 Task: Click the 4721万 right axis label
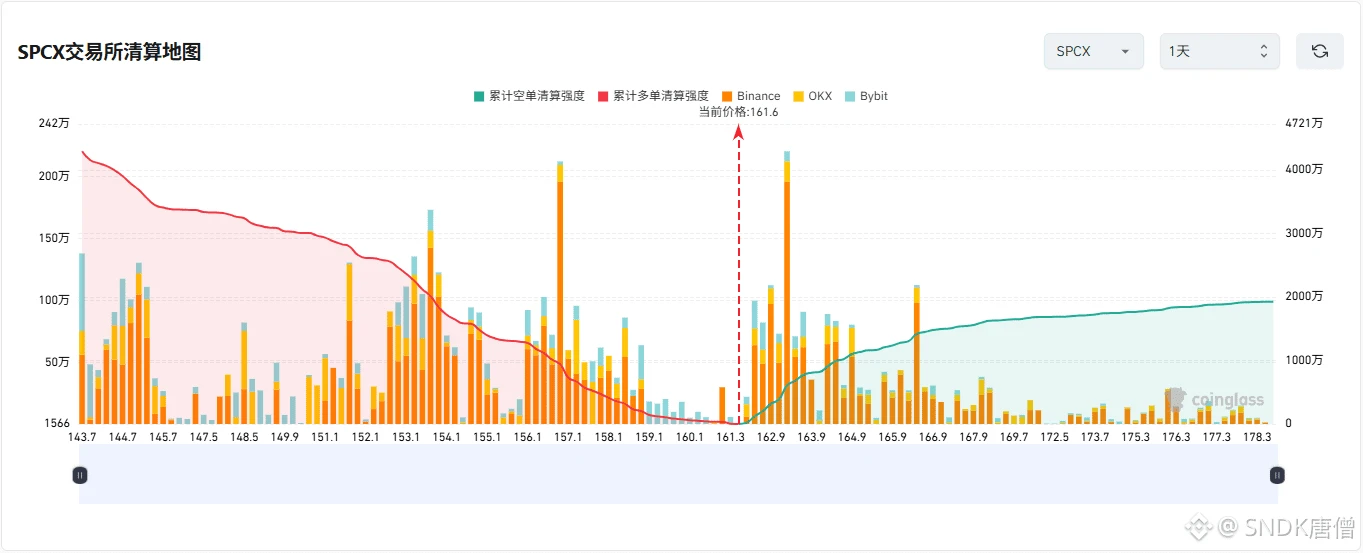click(1304, 123)
